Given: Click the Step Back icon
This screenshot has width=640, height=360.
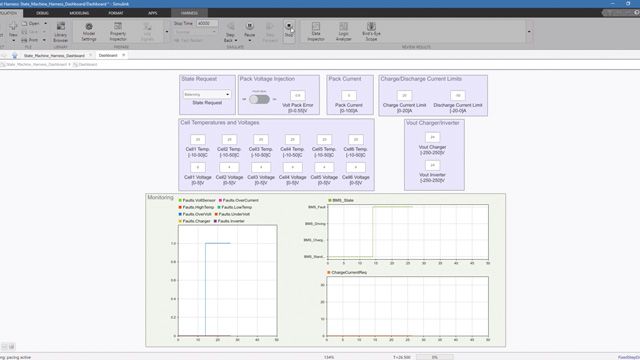Looking at the screenshot, I should [x=230, y=27].
